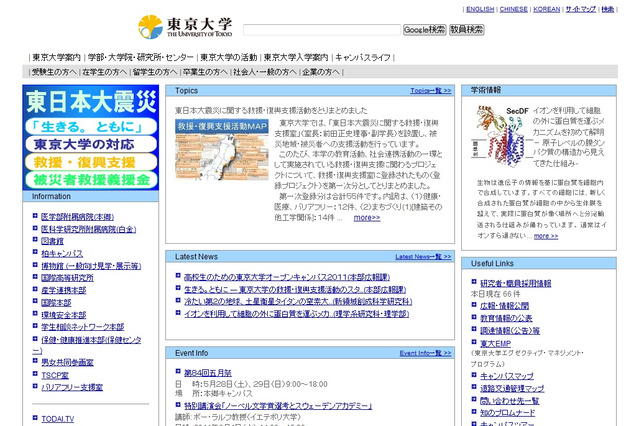Open the キャンパスライフ menu
The image size is (640, 426).
click(363, 58)
